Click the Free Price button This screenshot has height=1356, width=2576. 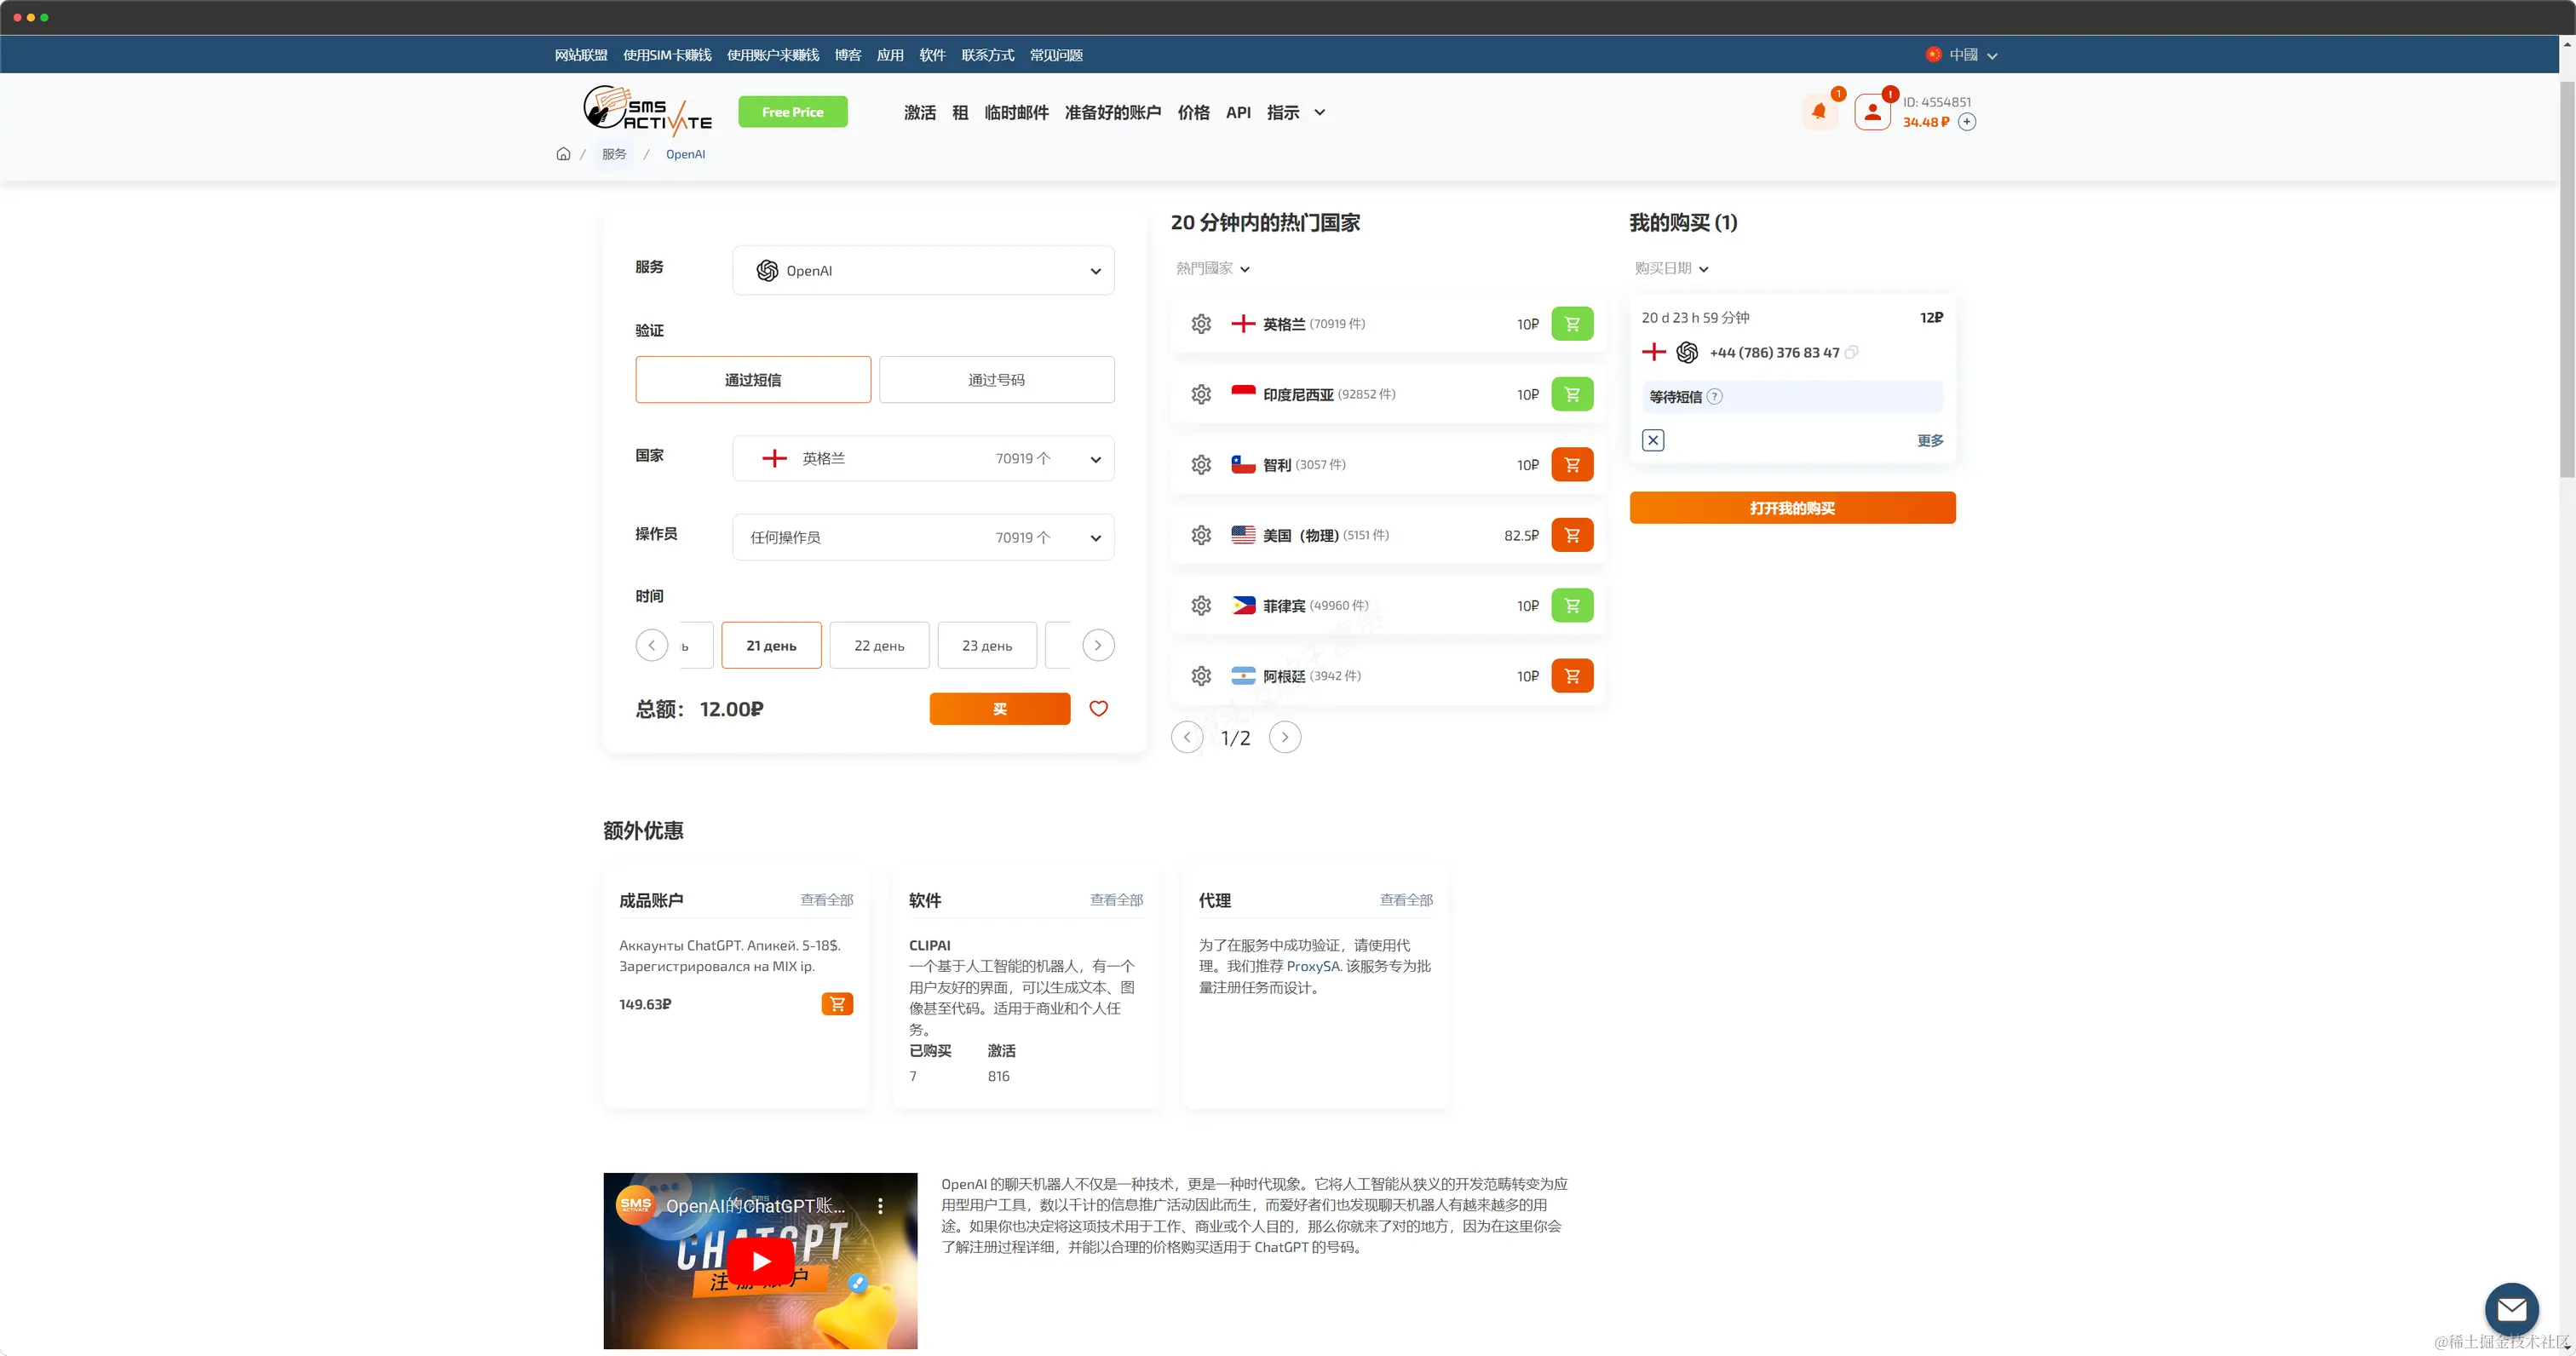[793, 112]
